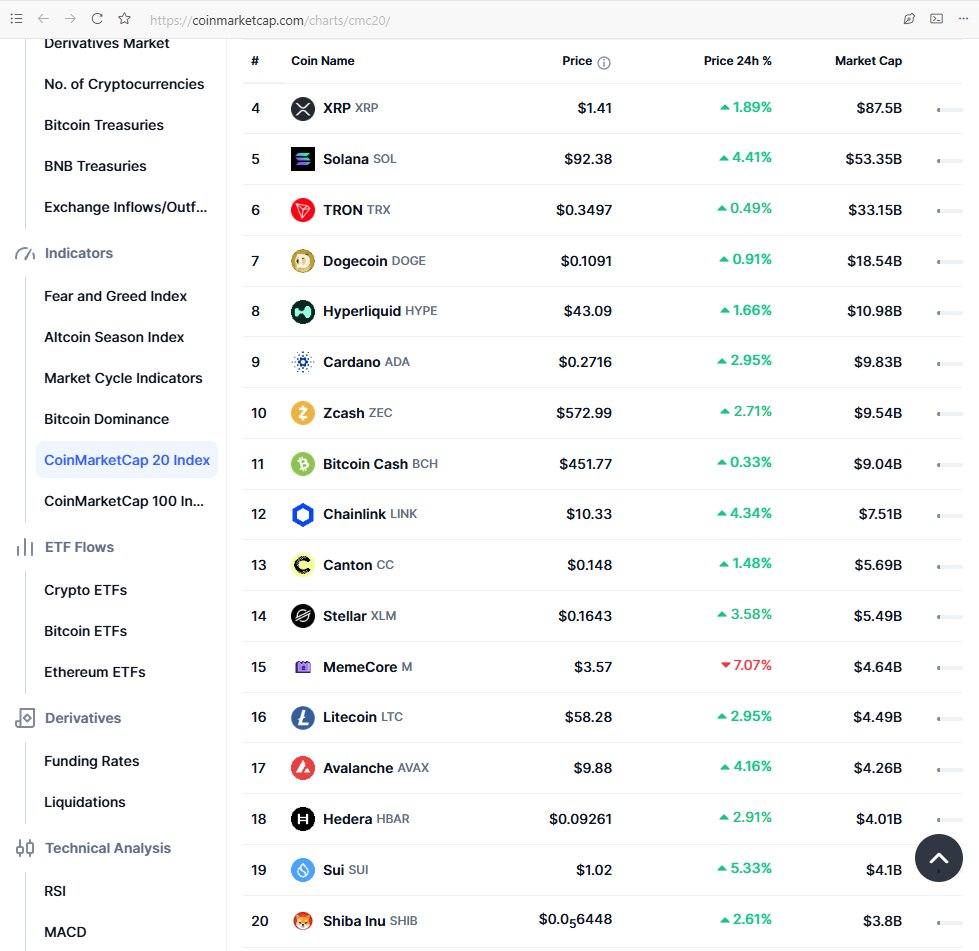The height and width of the screenshot is (951, 979).
Task: Click the Sui coin logo
Action: click(x=303, y=870)
